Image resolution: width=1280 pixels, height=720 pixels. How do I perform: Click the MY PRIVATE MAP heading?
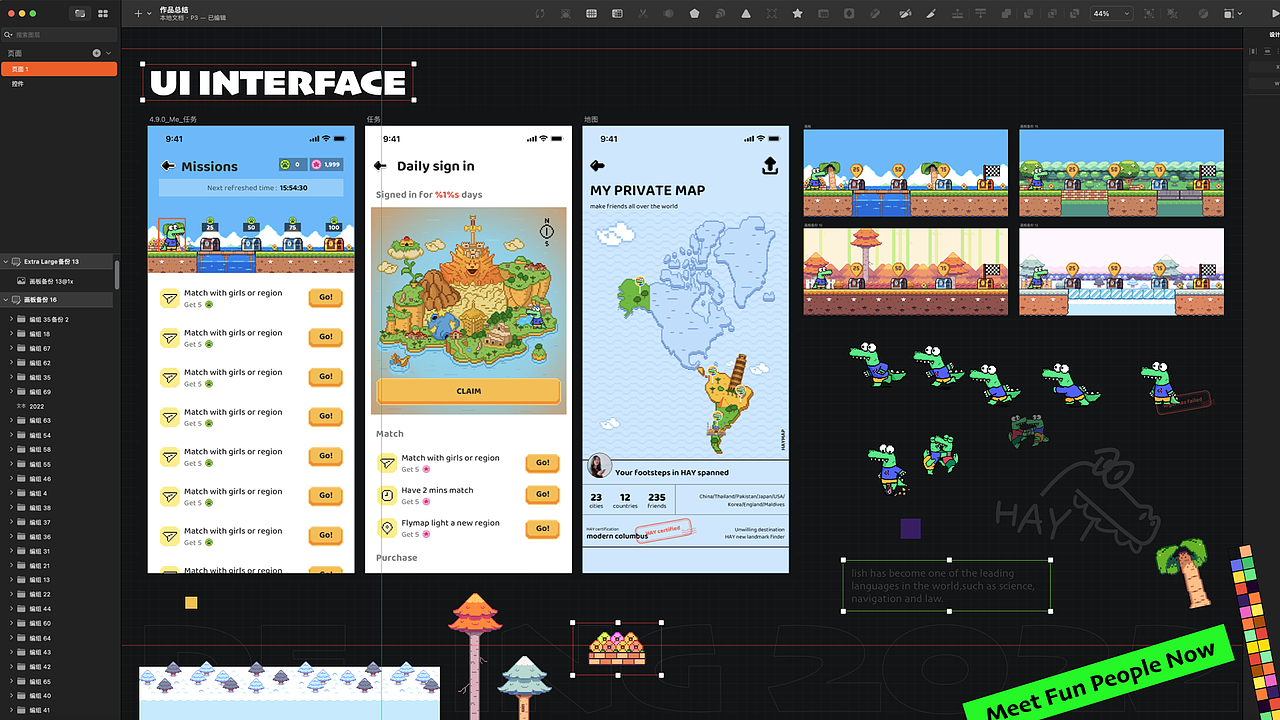tap(648, 190)
